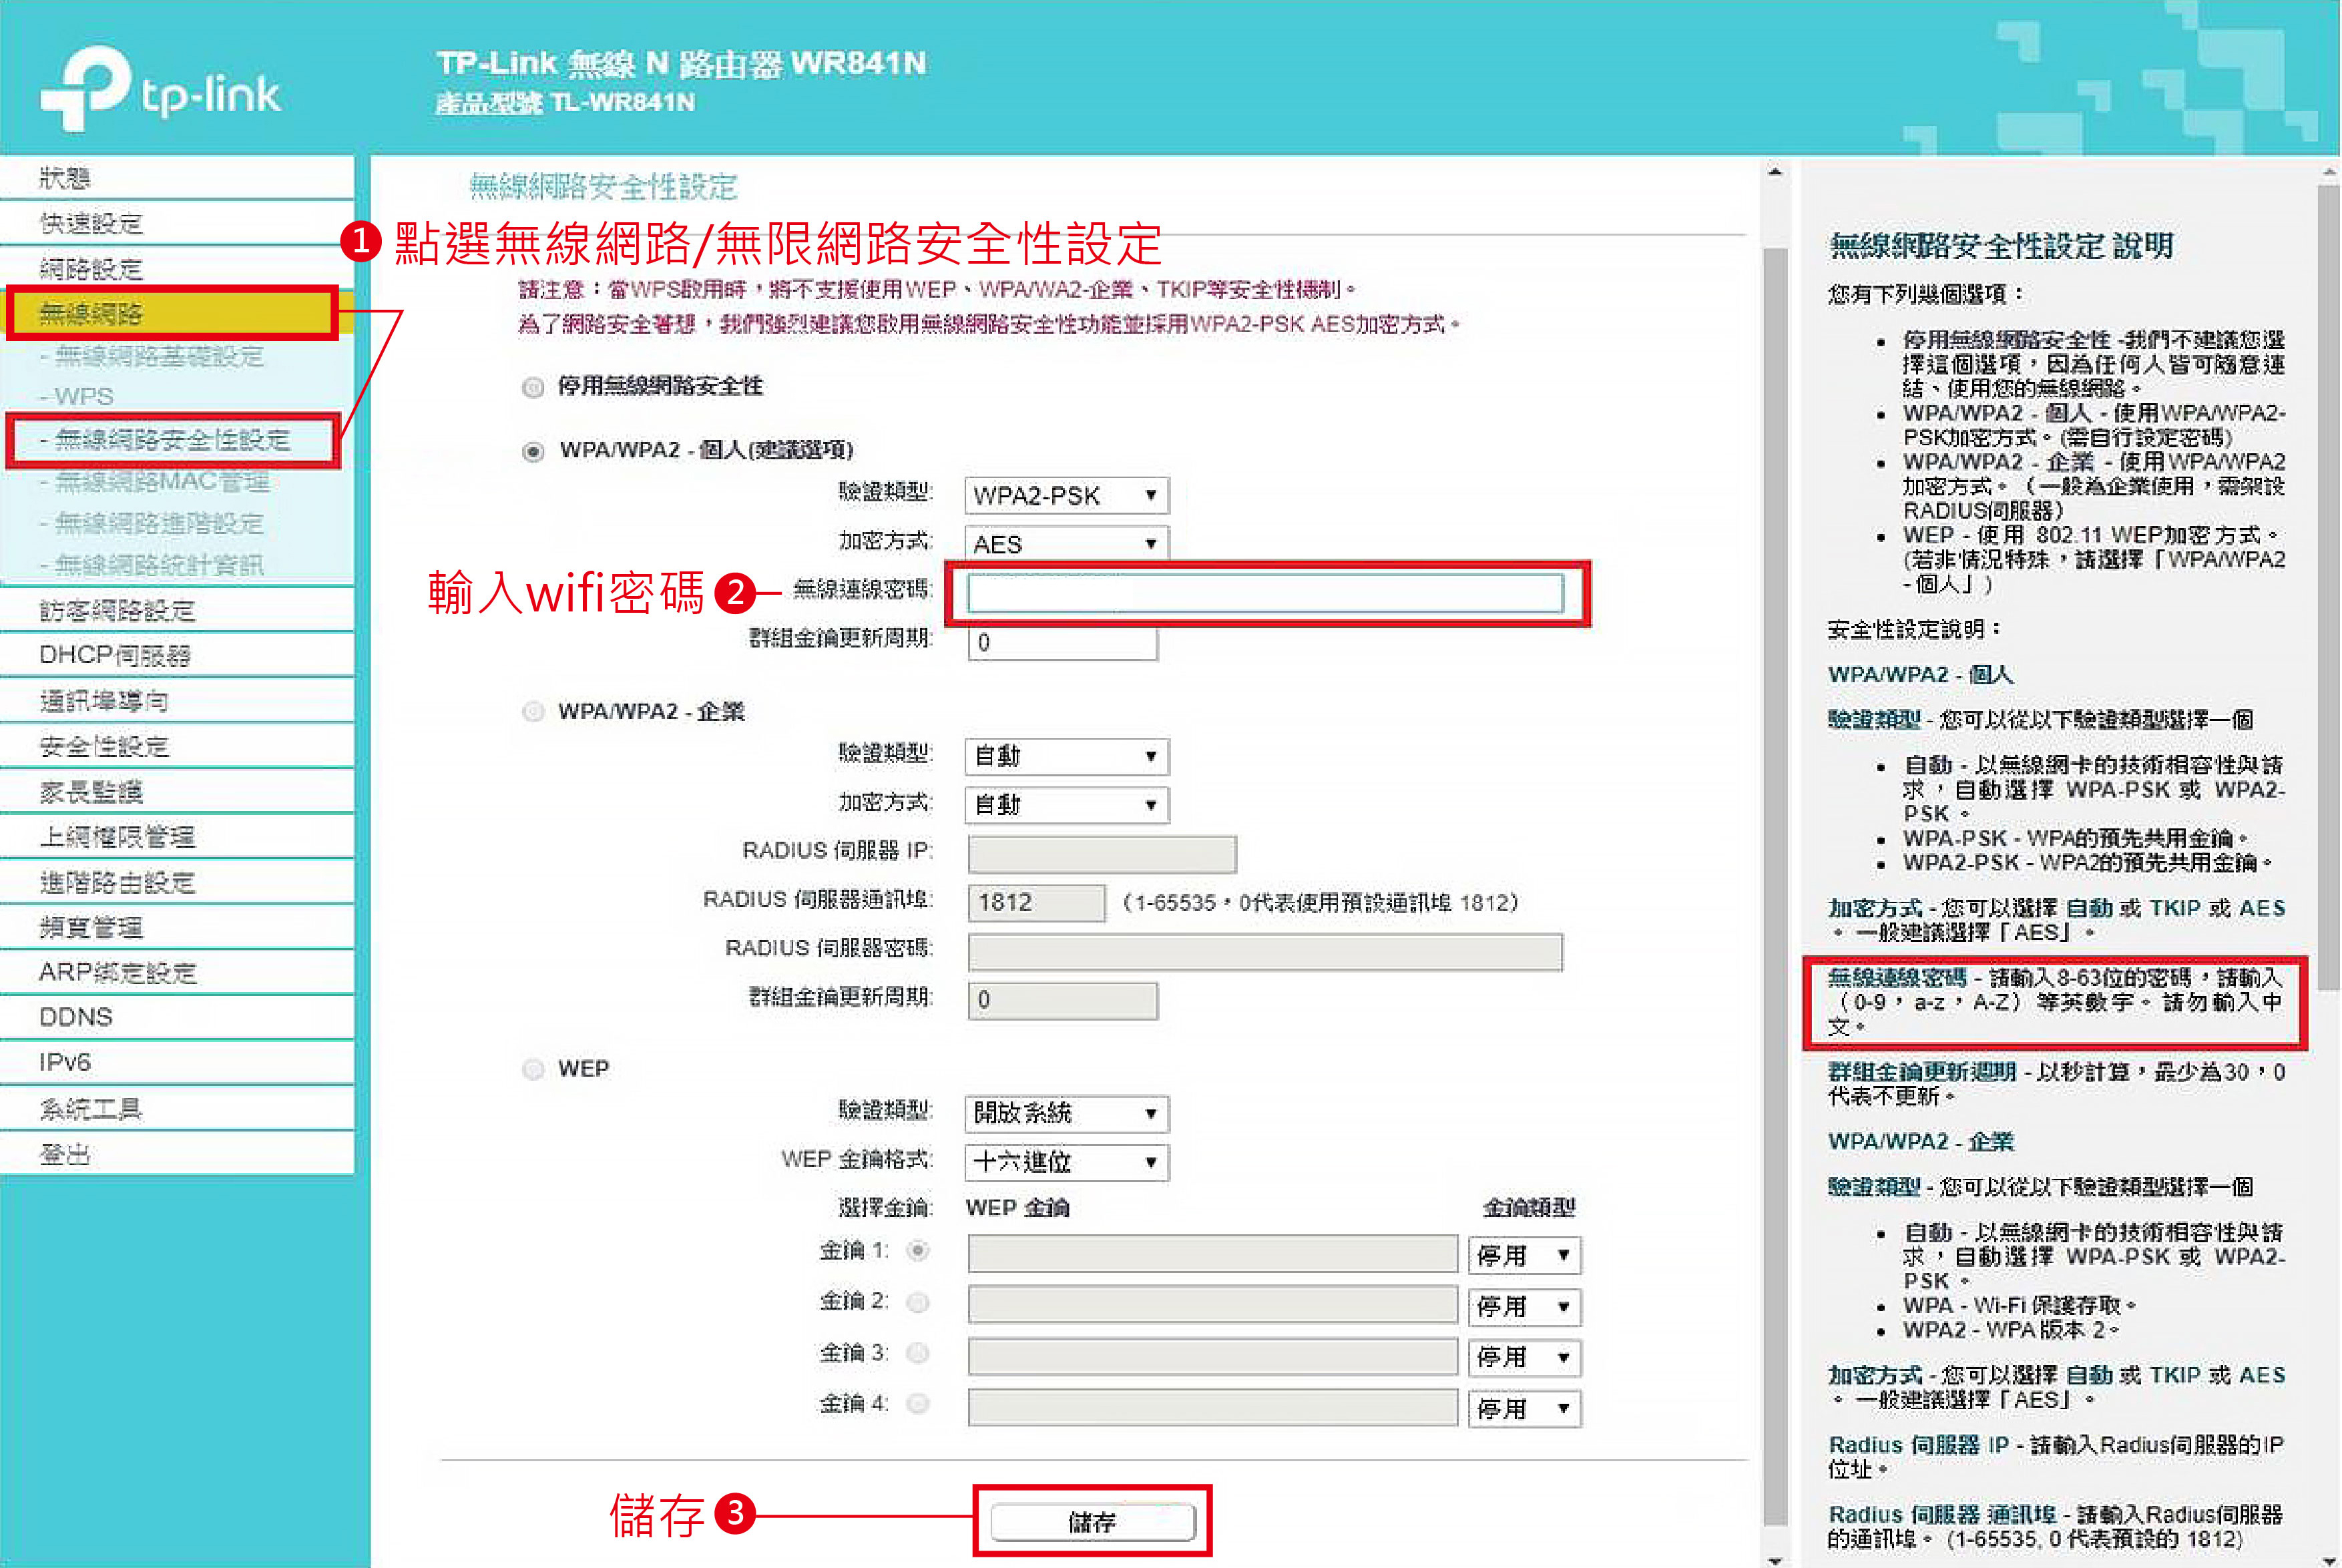The width and height of the screenshot is (2342, 1568).
Task: Select WPA/WPA2 - 個人 radio button
Action: [x=533, y=452]
